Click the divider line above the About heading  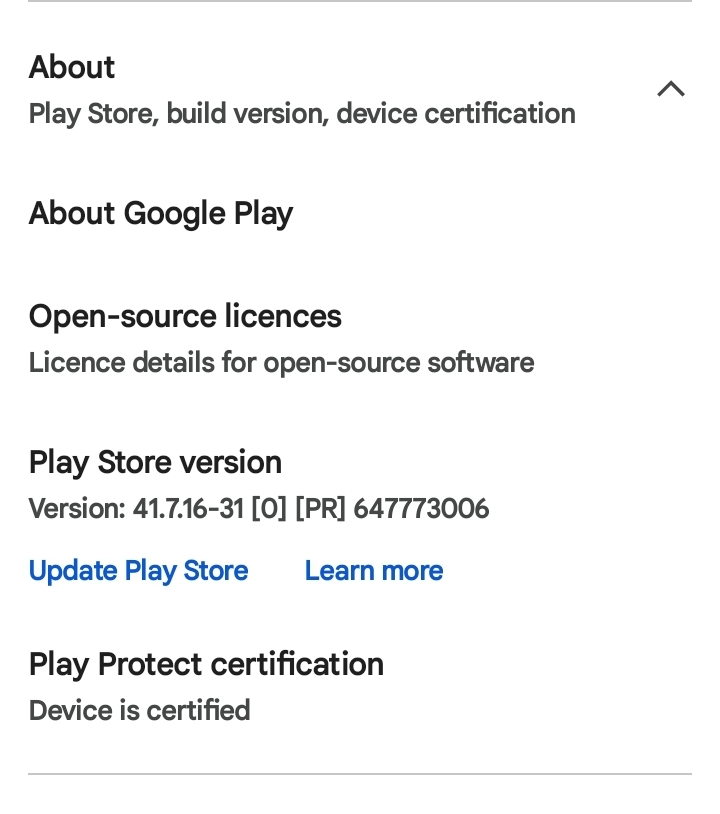click(x=360, y=2)
